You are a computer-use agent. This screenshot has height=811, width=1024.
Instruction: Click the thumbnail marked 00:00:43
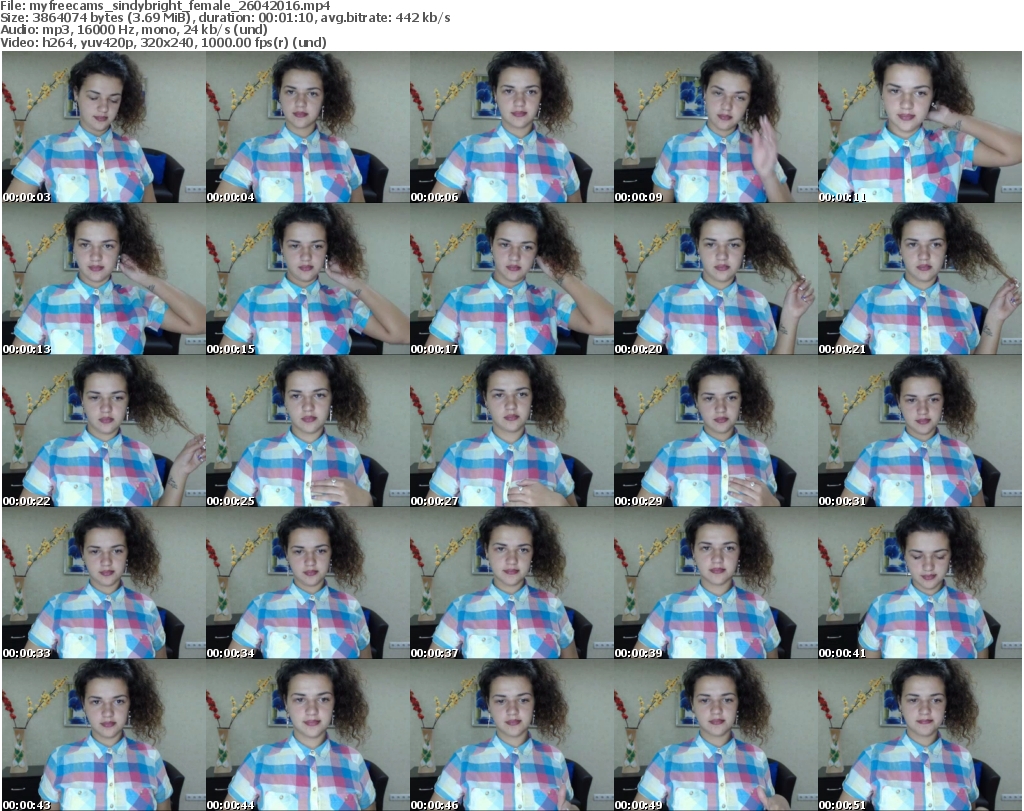[x=104, y=735]
